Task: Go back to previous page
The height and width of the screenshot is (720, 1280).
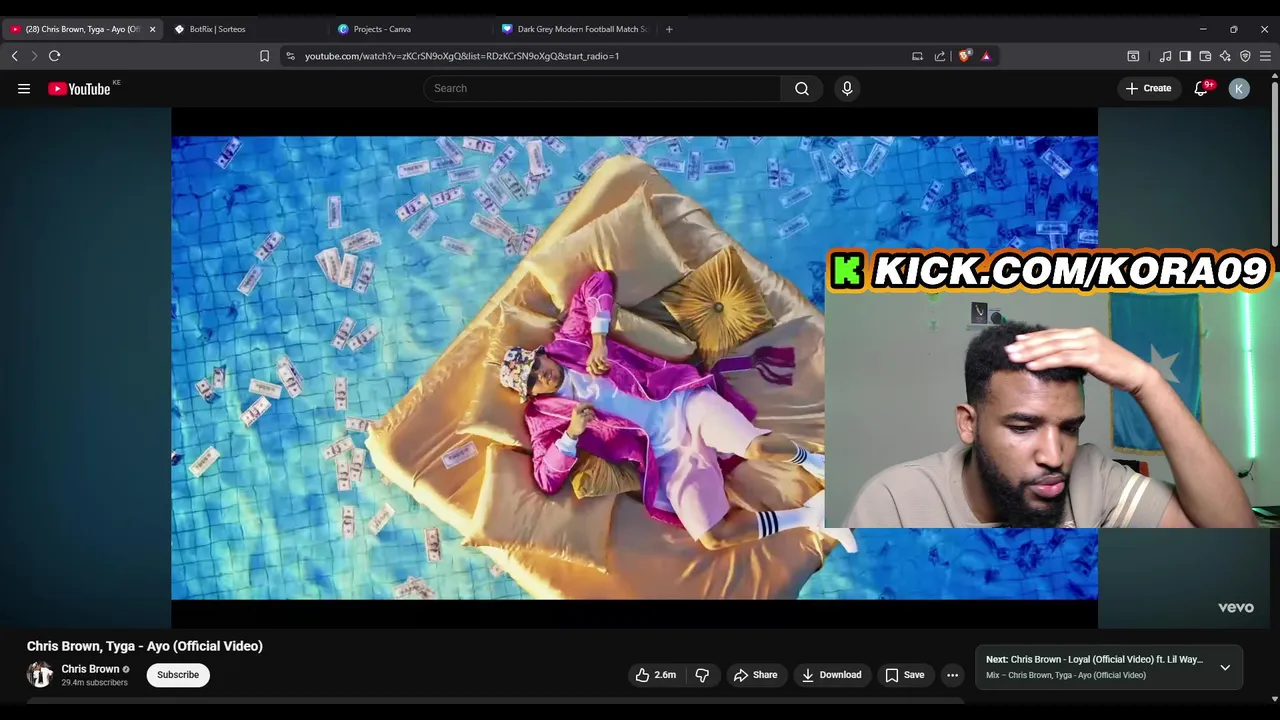Action: point(15,56)
